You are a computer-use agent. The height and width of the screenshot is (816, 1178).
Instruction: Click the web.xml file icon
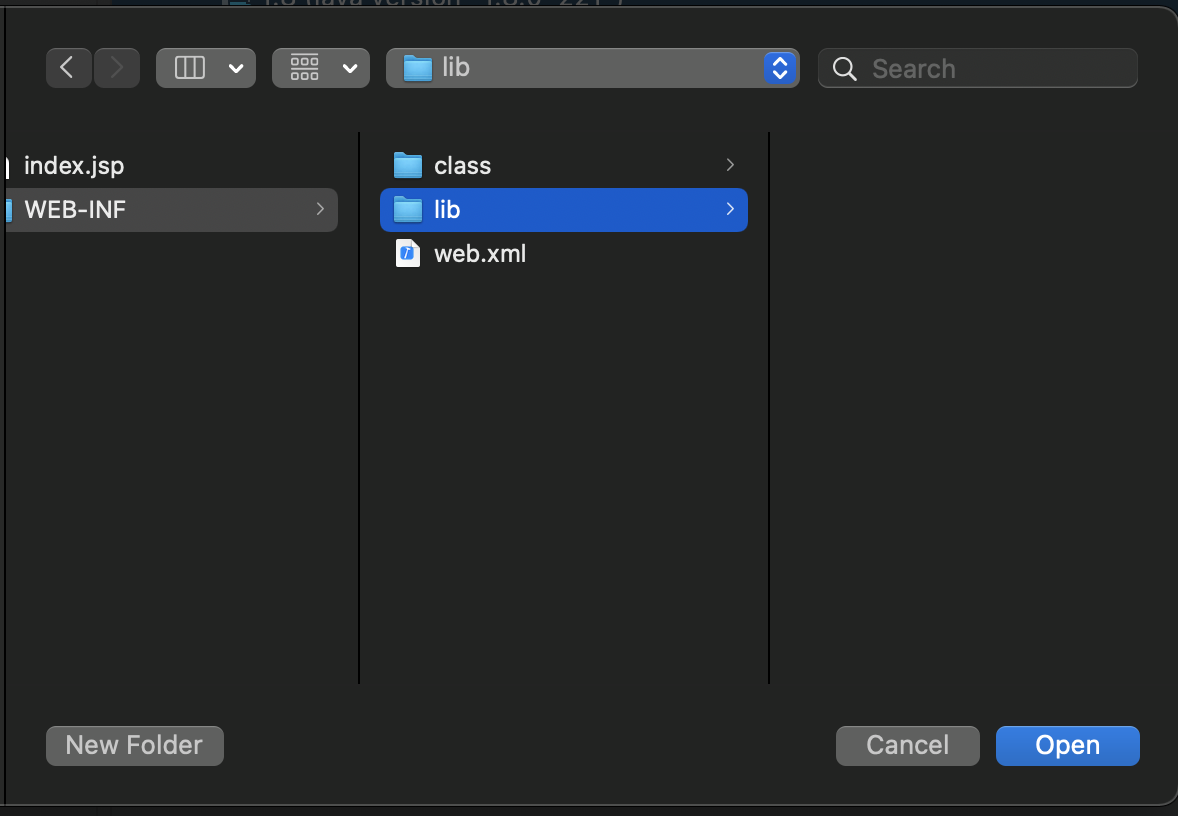408,254
